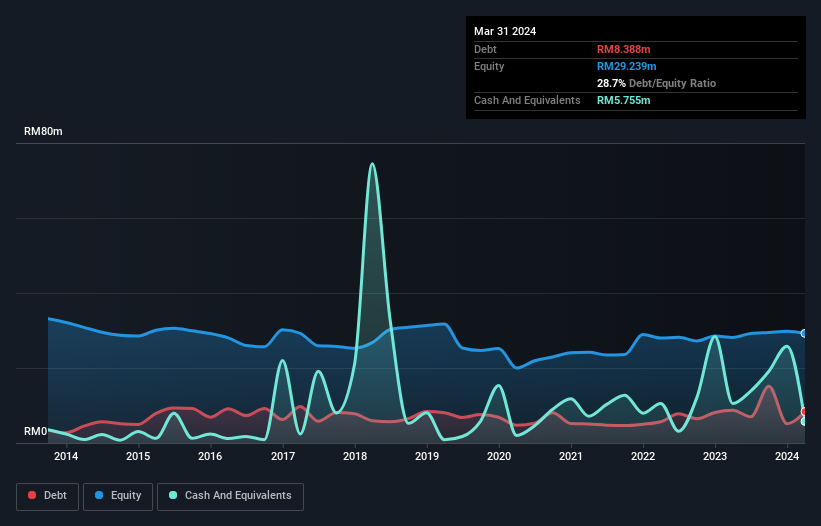This screenshot has width=821, height=526.
Task: Select the blue Equity endpoint marker
Action: click(x=804, y=333)
